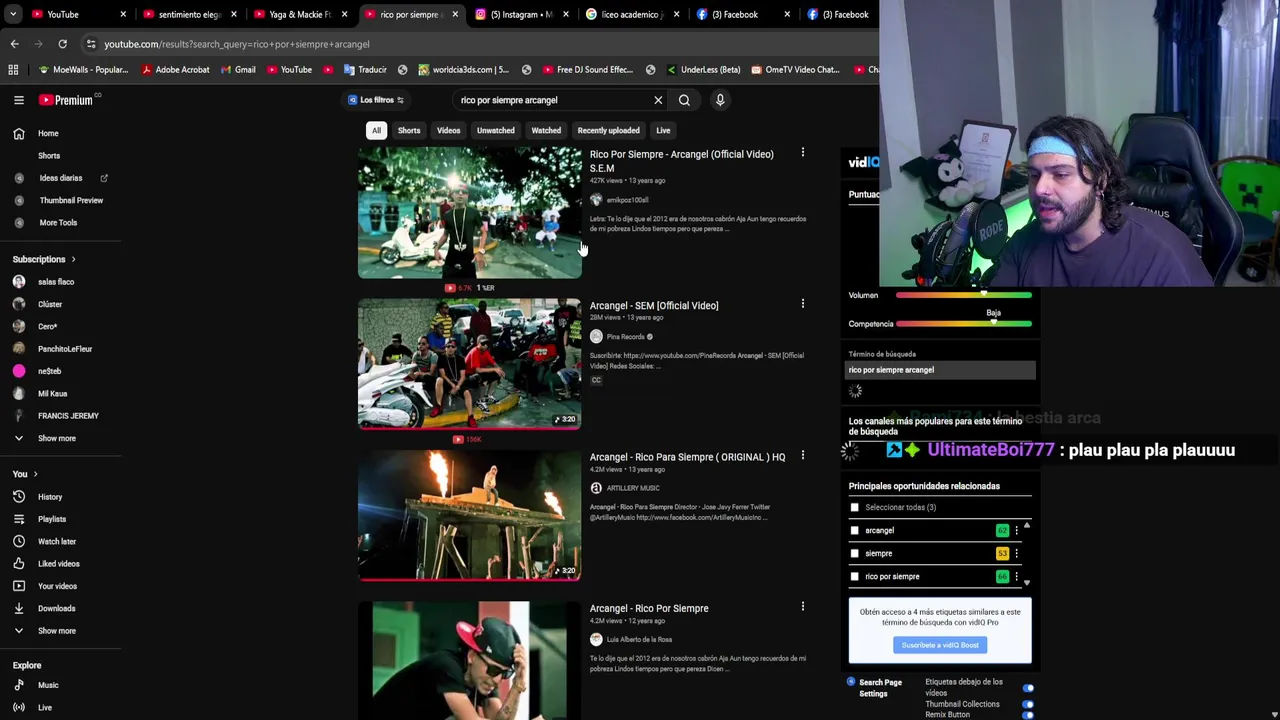This screenshot has height=720, width=1280.
Task: Click the browser address bar URL
Action: click(237, 44)
